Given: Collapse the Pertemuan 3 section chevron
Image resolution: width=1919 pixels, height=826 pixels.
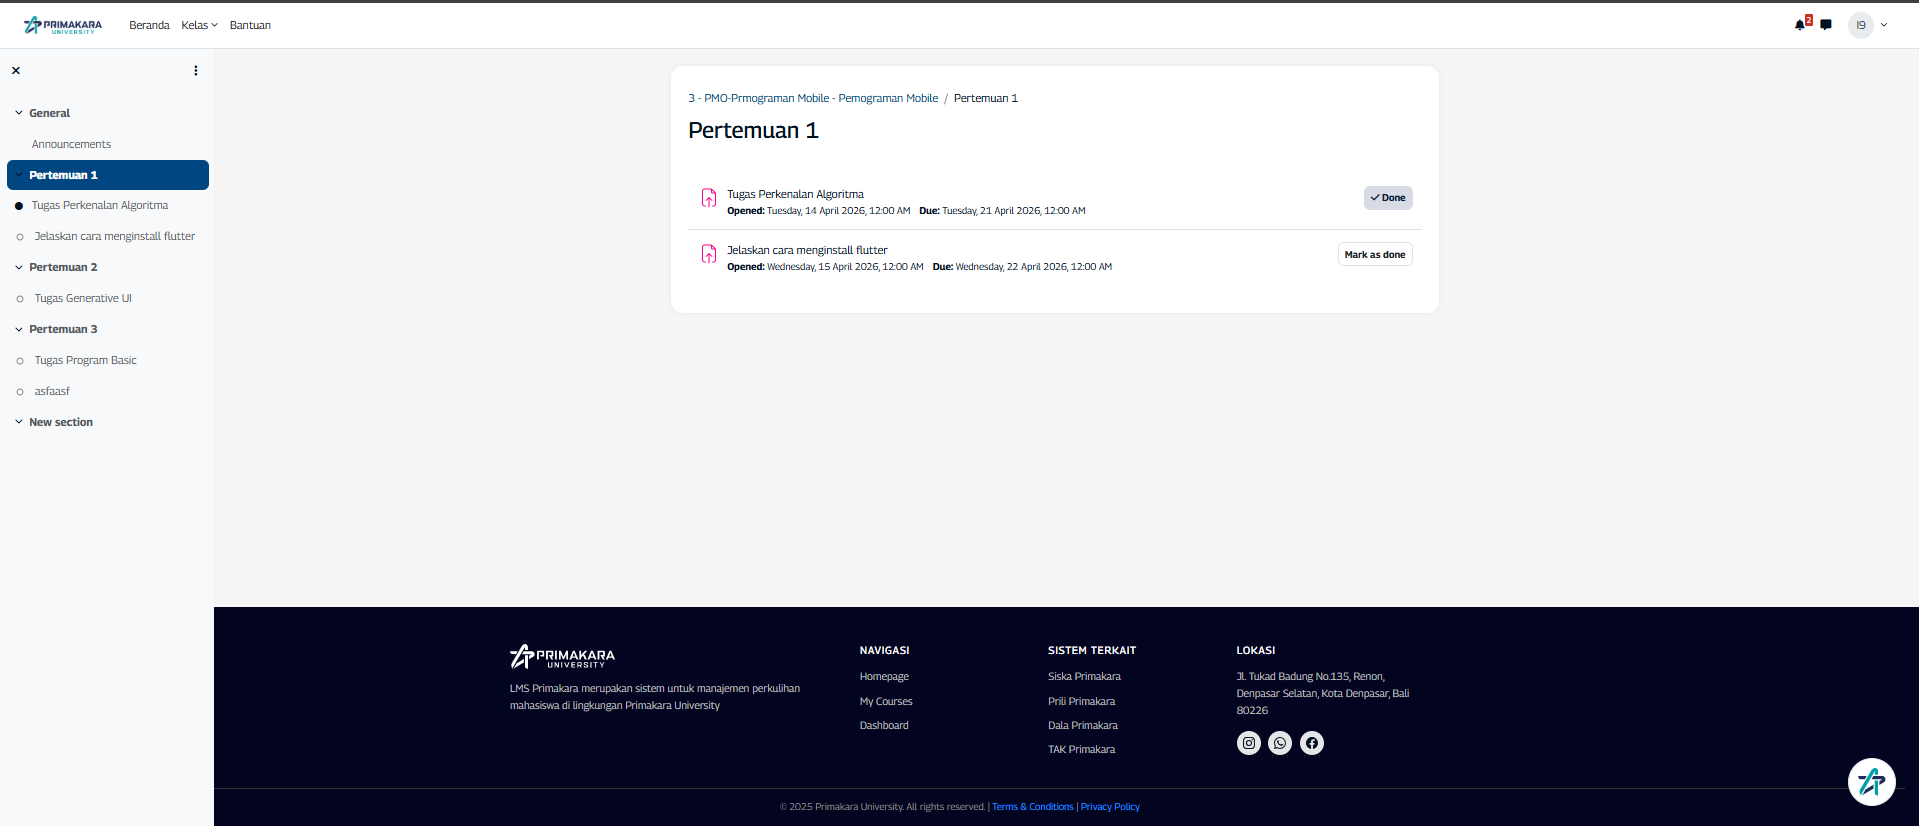Looking at the screenshot, I should click(x=19, y=329).
